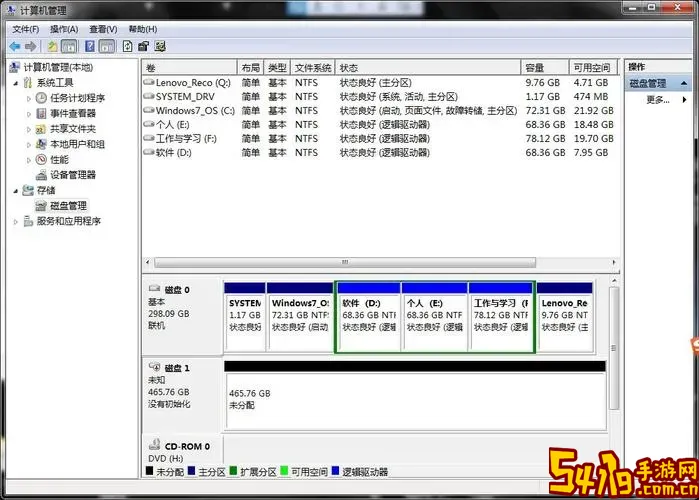Open the 操作(A) menu
The image size is (699, 500).
tap(64, 29)
